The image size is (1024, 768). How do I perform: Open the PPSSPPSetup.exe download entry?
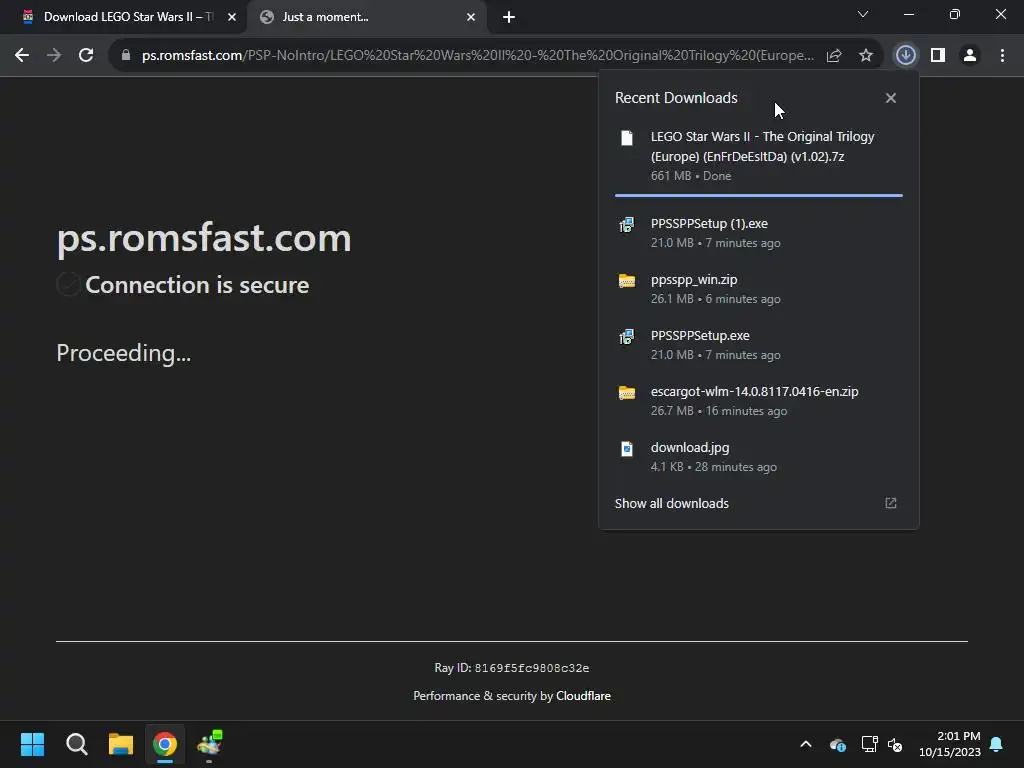pyautogui.click(x=759, y=345)
